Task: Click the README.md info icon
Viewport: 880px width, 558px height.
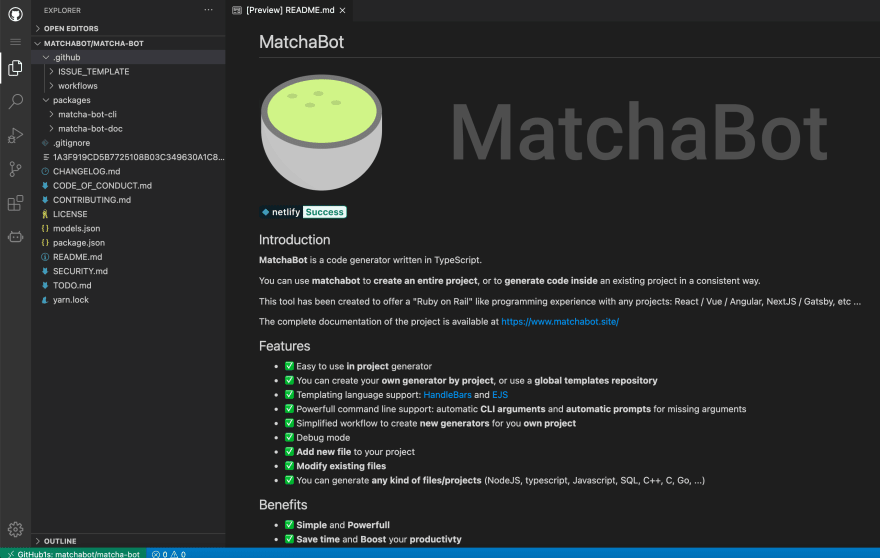Action: point(45,257)
